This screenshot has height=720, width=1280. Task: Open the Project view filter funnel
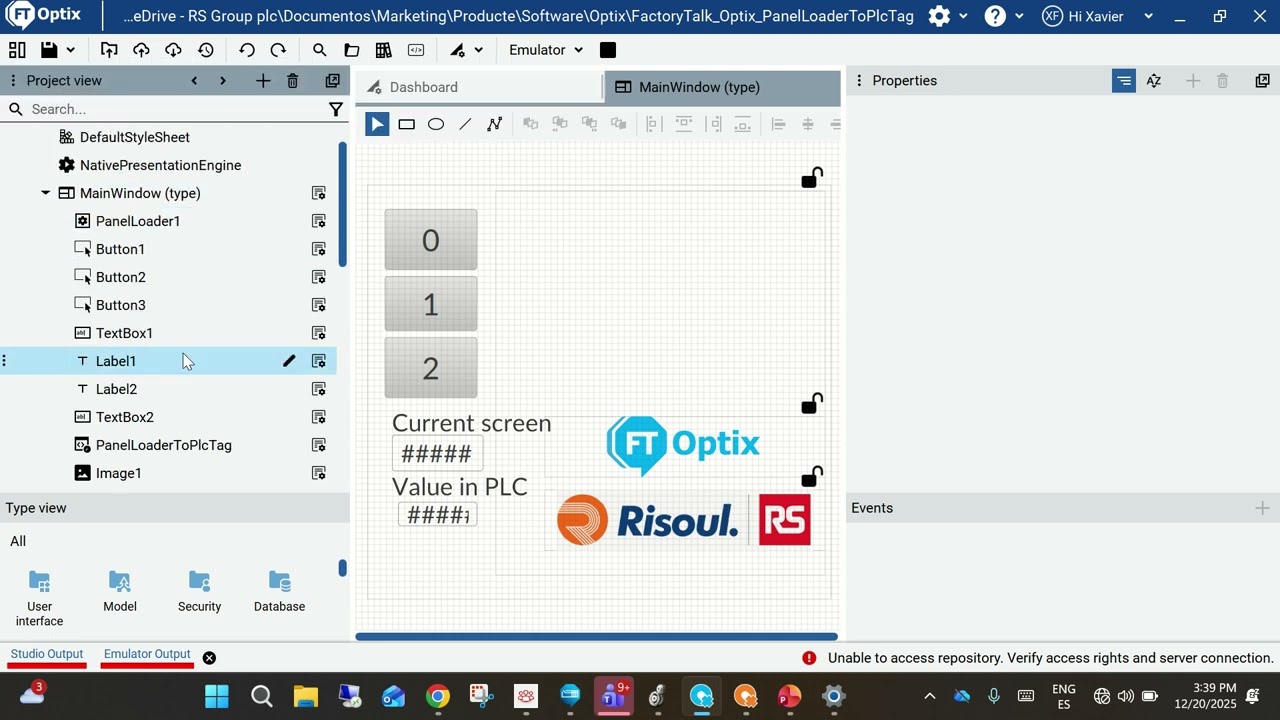point(336,109)
